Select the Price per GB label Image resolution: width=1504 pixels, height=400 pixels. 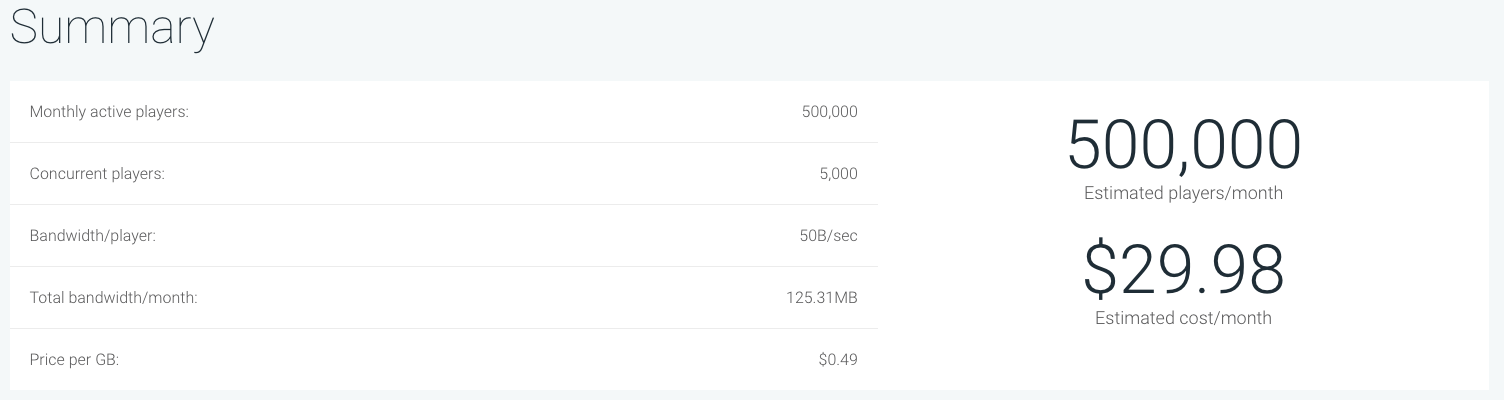coord(74,360)
